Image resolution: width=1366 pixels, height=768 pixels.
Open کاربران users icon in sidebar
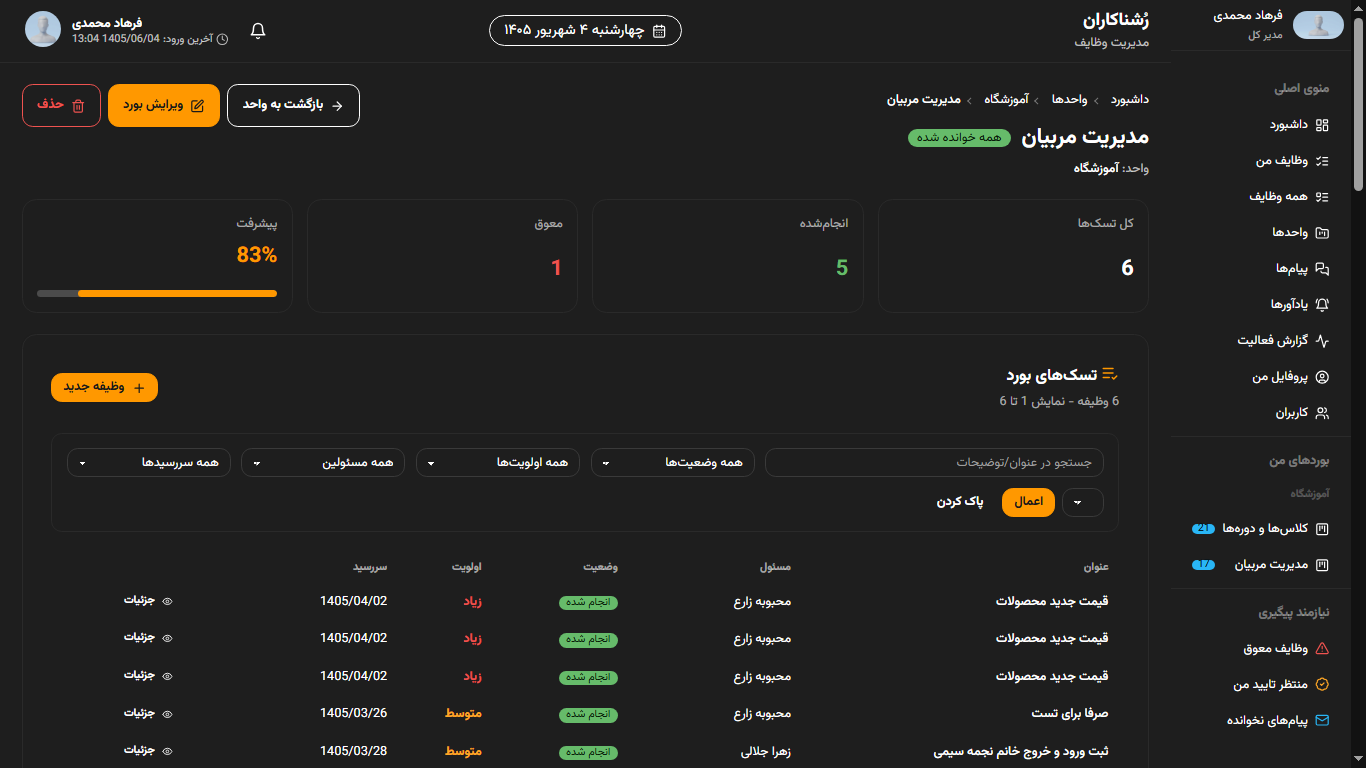1322,413
